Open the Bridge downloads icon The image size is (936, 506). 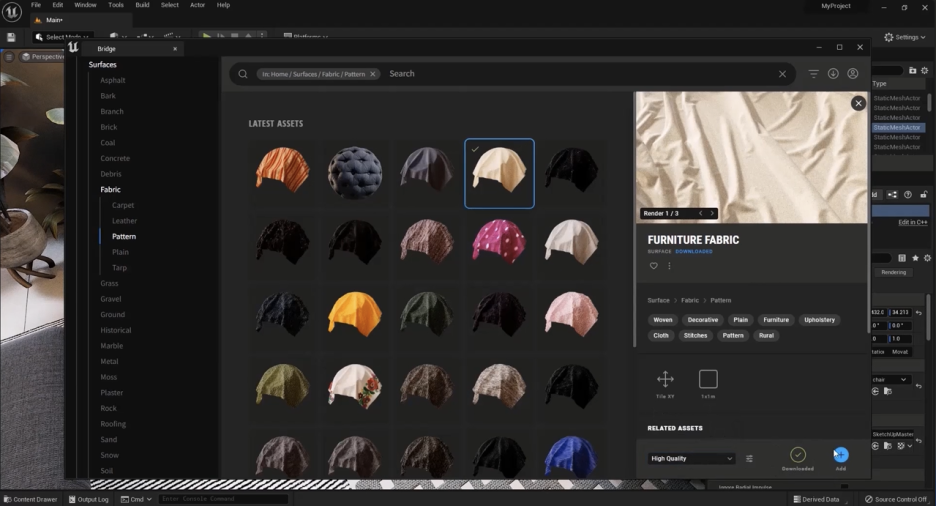click(833, 73)
